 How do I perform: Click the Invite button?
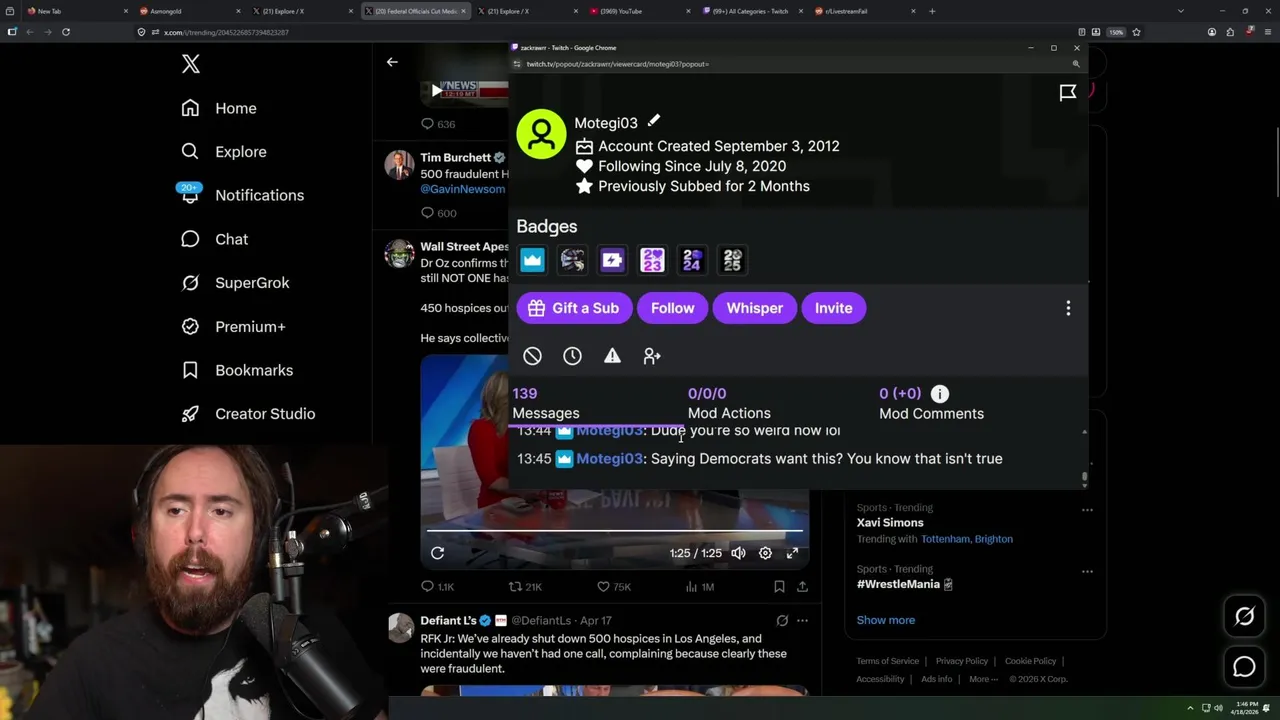[834, 308]
